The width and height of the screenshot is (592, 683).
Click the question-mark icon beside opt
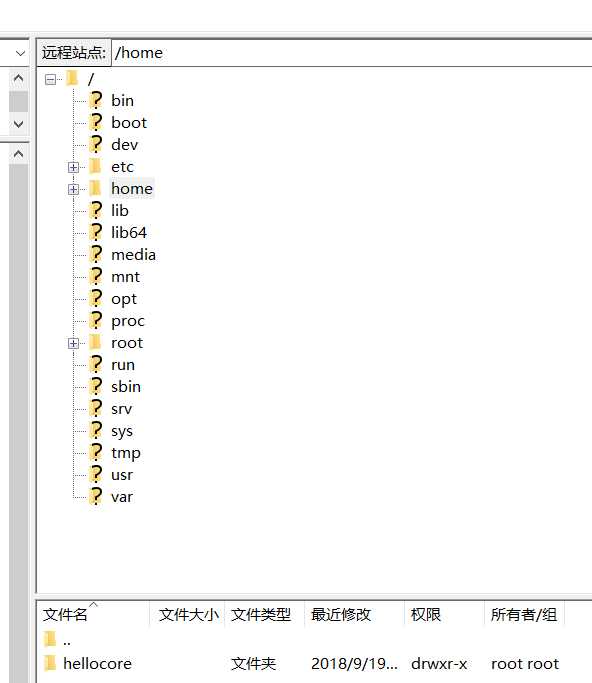point(96,298)
